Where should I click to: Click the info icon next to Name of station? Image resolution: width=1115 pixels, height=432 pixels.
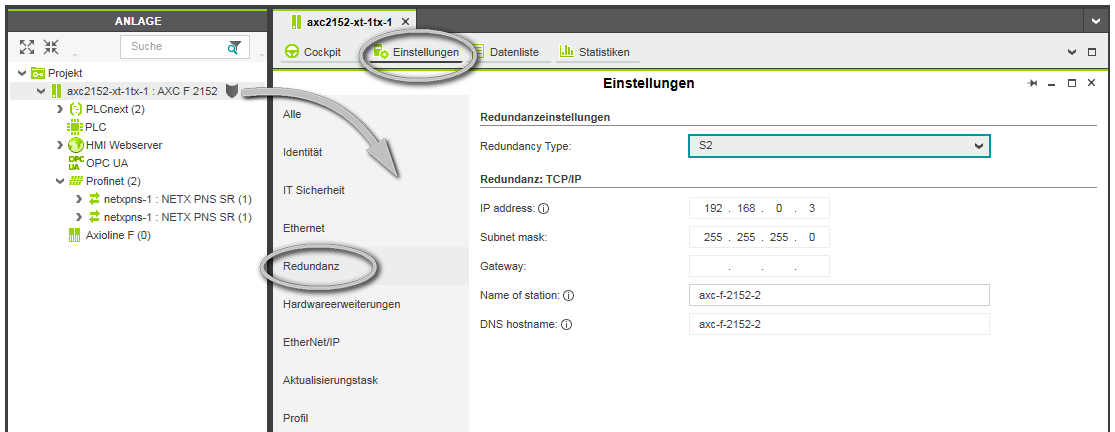568,296
